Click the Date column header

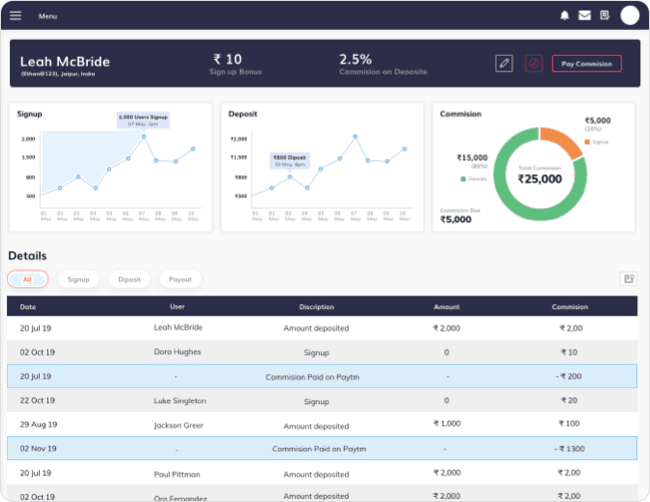tap(28, 307)
